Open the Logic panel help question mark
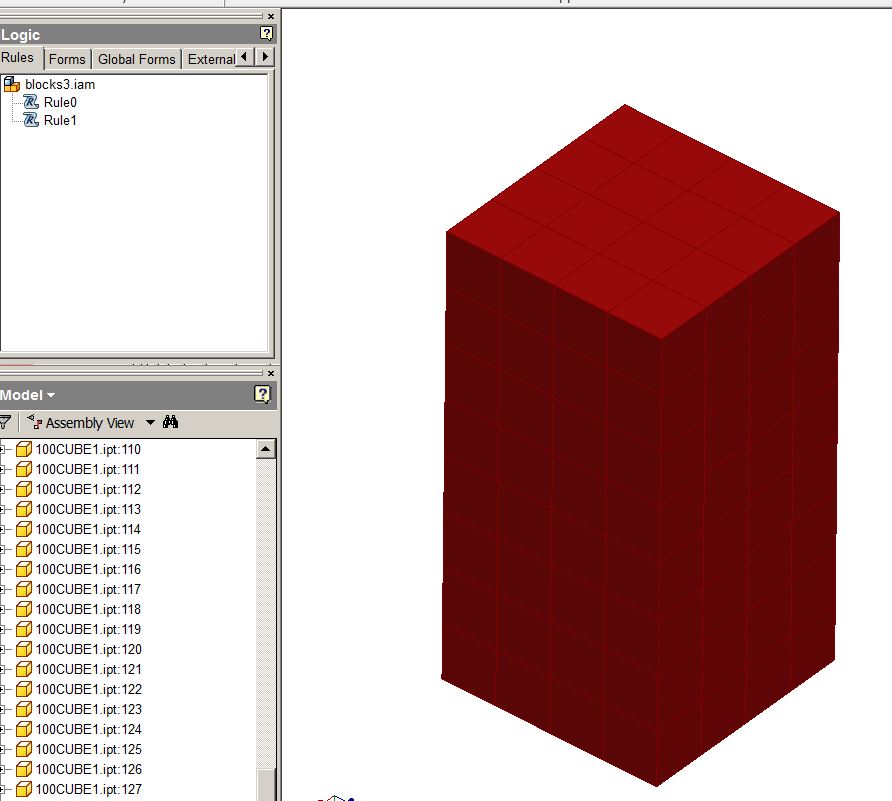This screenshot has height=801, width=892. click(264, 33)
